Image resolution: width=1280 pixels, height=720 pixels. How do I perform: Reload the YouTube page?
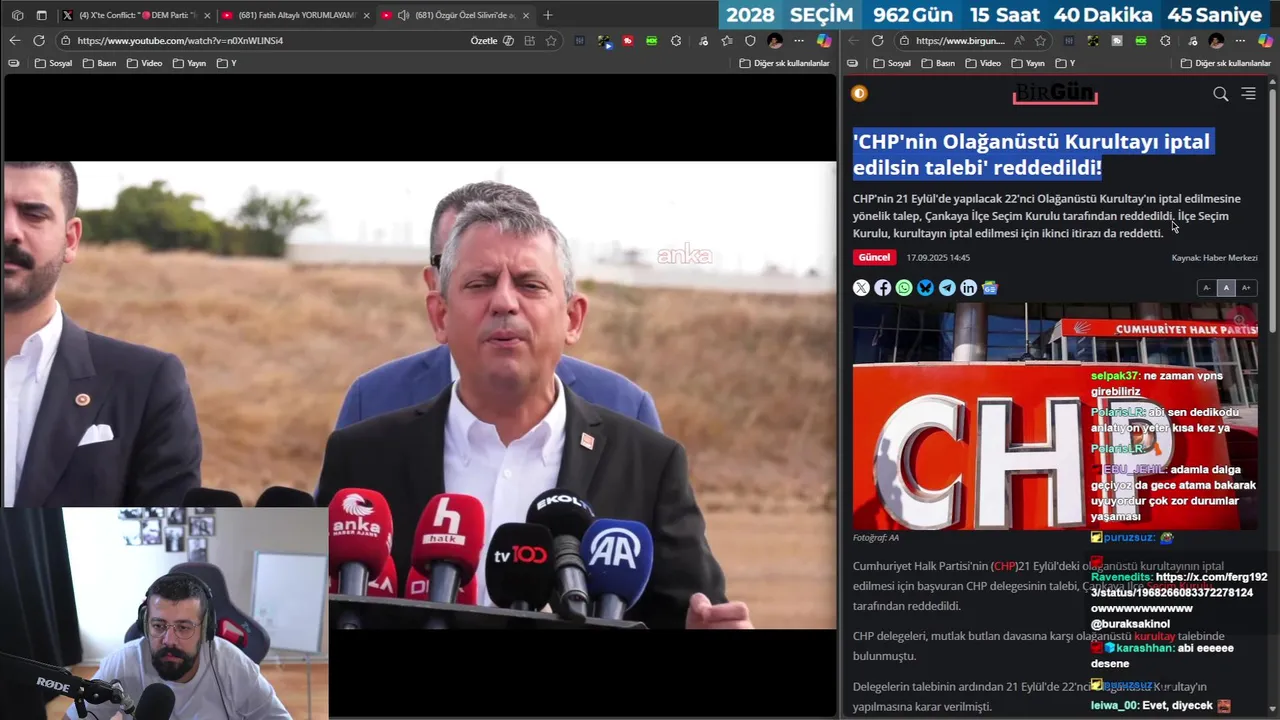point(39,40)
